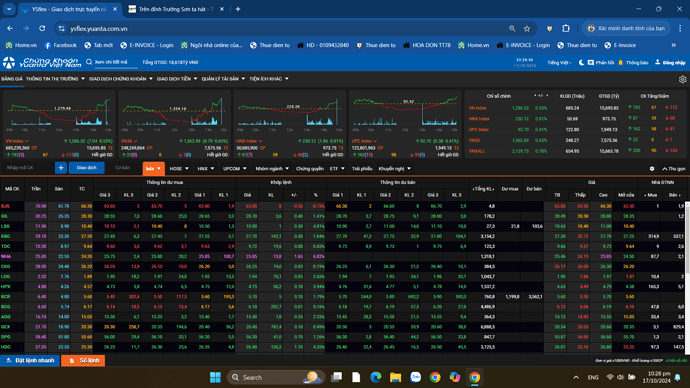This screenshot has height=388, width=690.
Task: Open Task View on the taskbar
Action: [x=337, y=377]
